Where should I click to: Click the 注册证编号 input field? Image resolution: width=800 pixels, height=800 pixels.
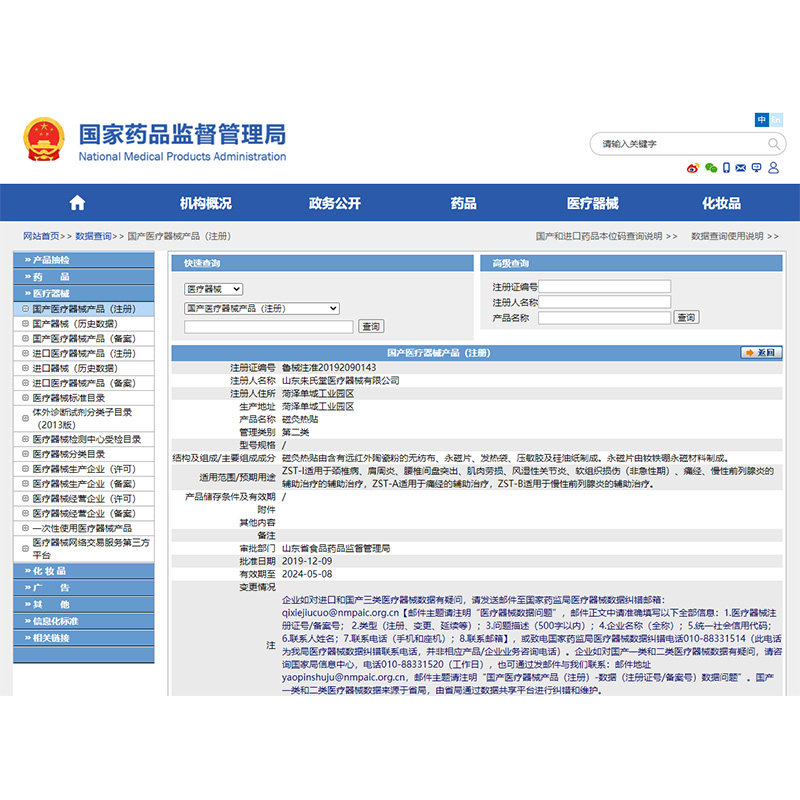(x=605, y=286)
